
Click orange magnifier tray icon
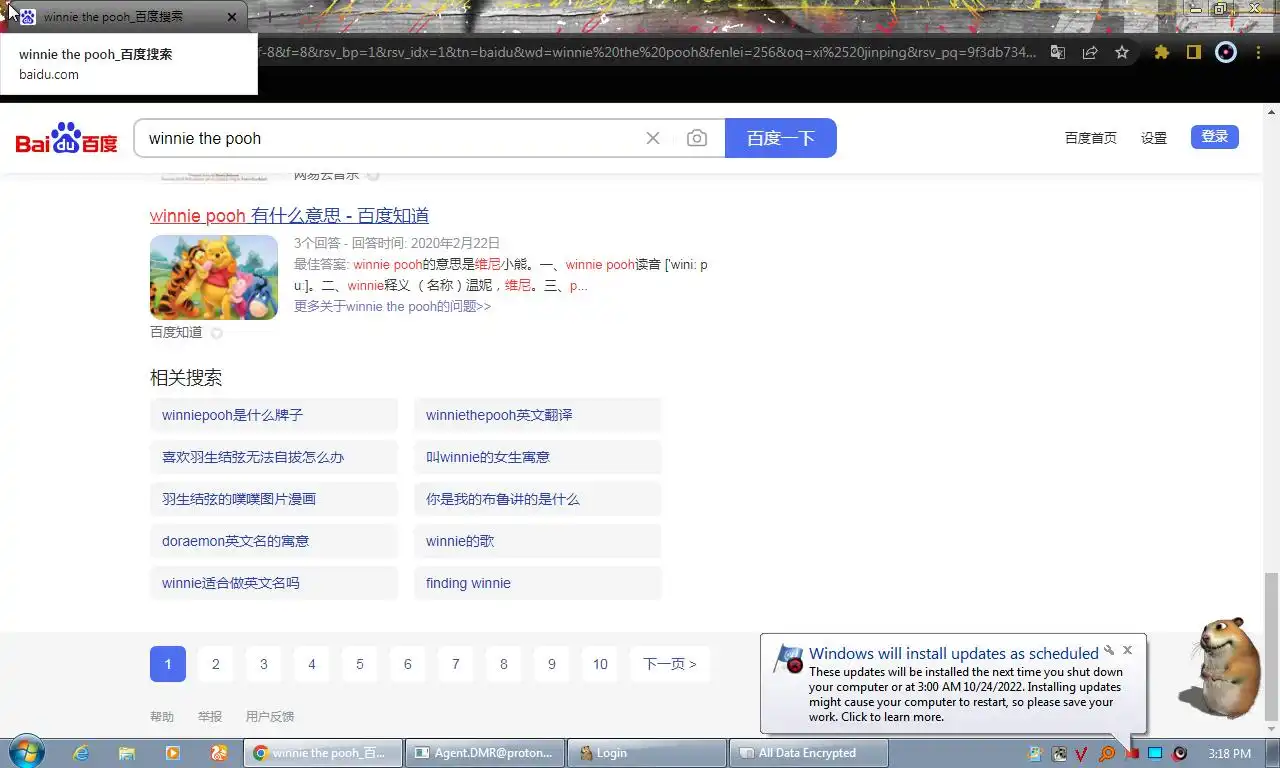click(x=1107, y=753)
